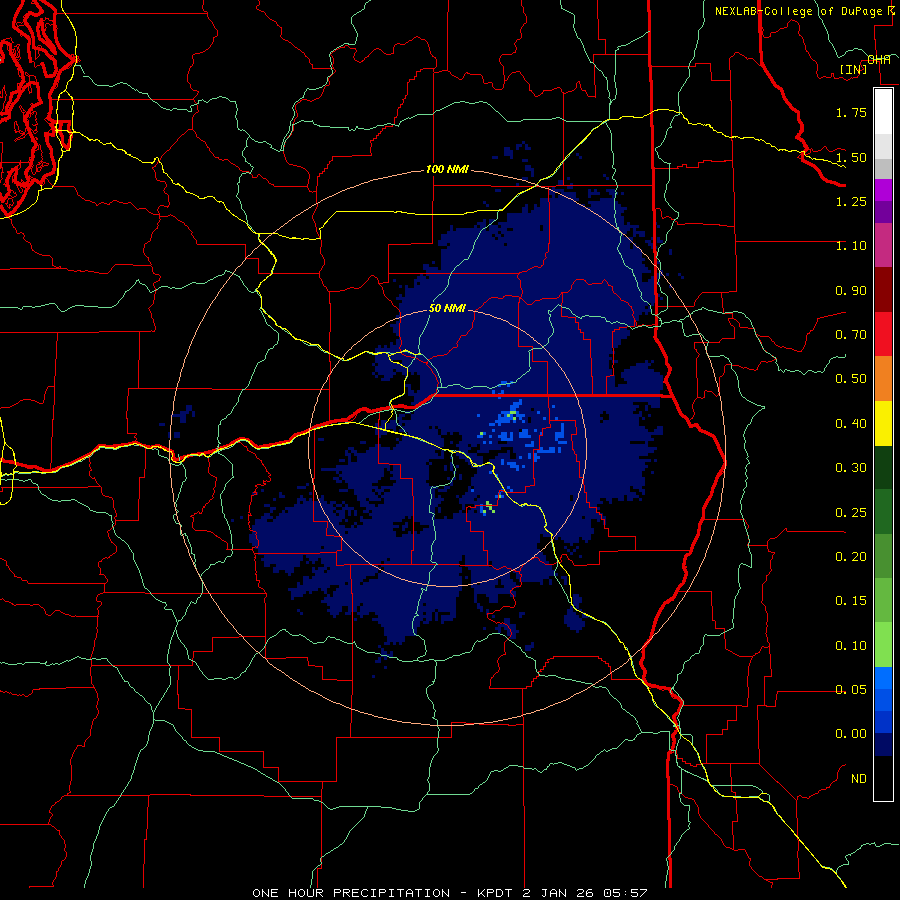
Task: Click the OHA product code label
Action: pyautogui.click(x=879, y=60)
